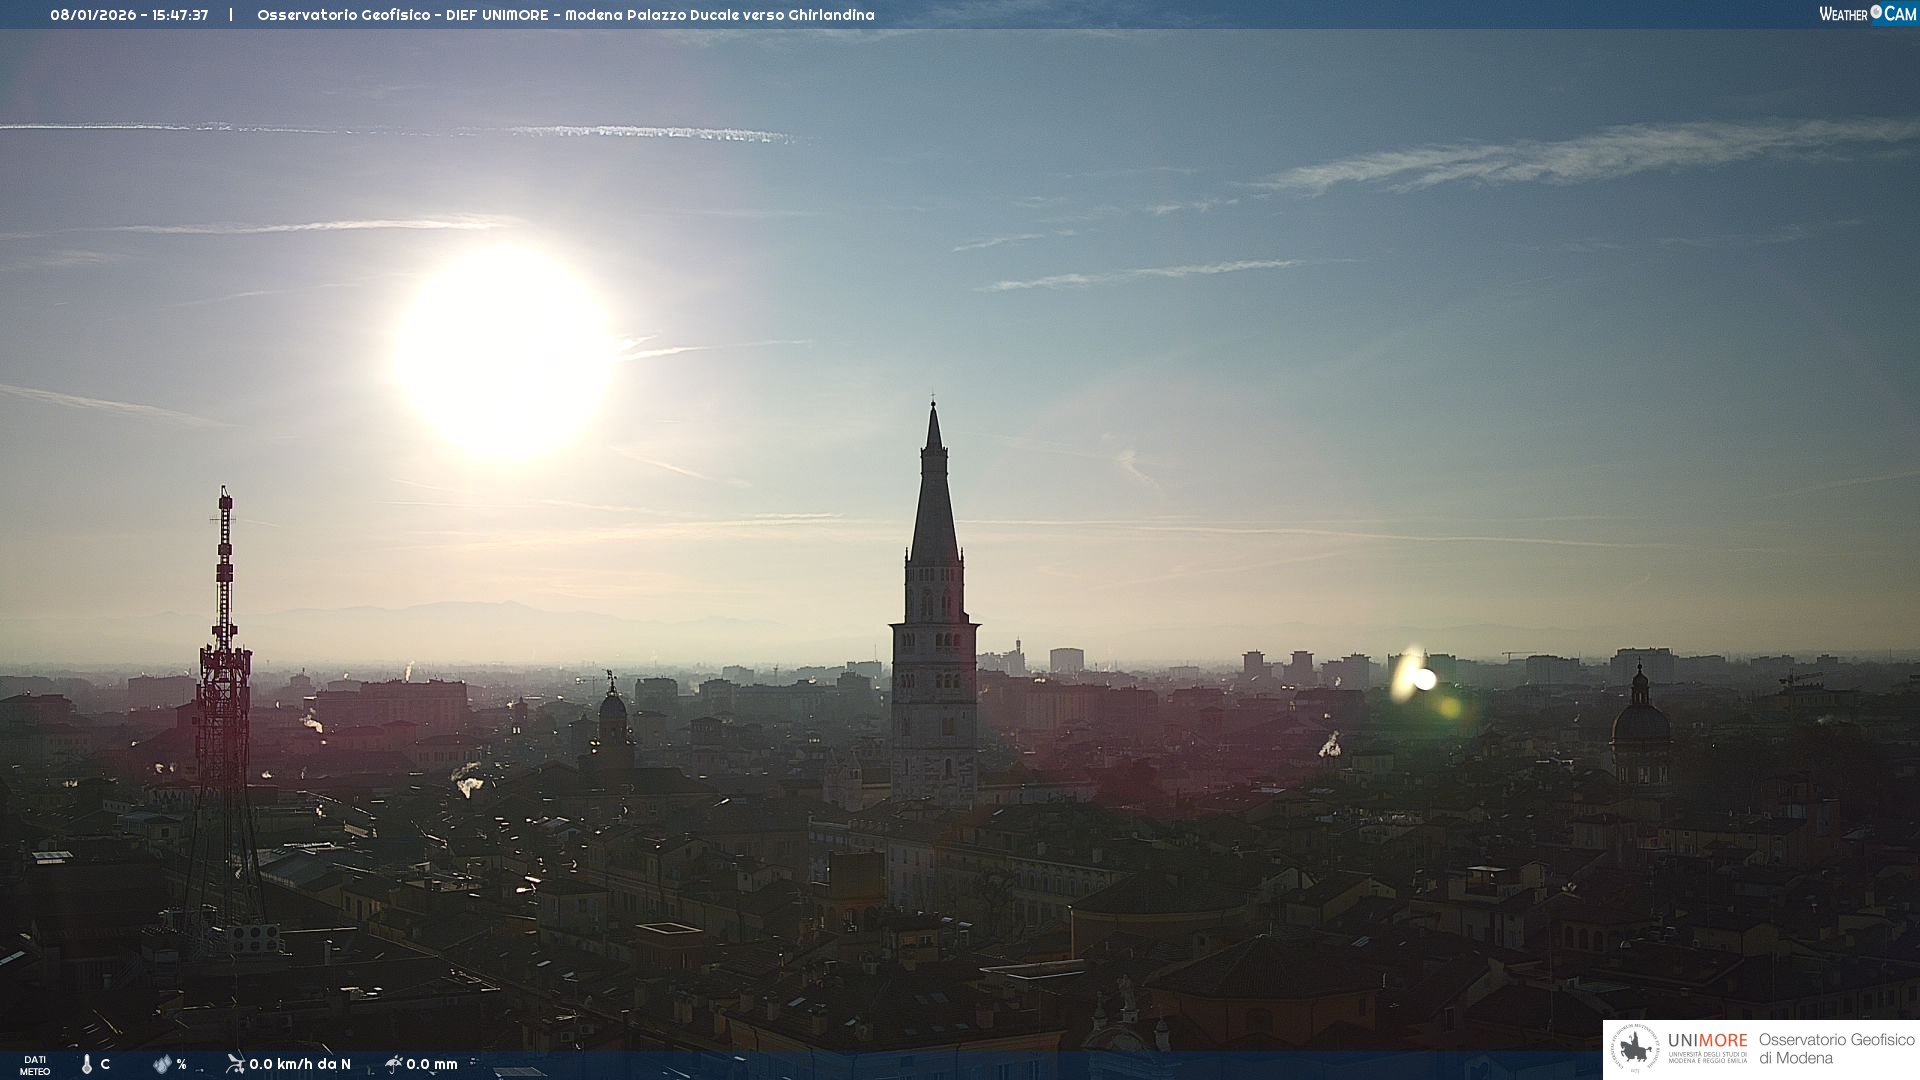Click the sun in the webcam image
The height and width of the screenshot is (1080, 1920).
(x=505, y=352)
